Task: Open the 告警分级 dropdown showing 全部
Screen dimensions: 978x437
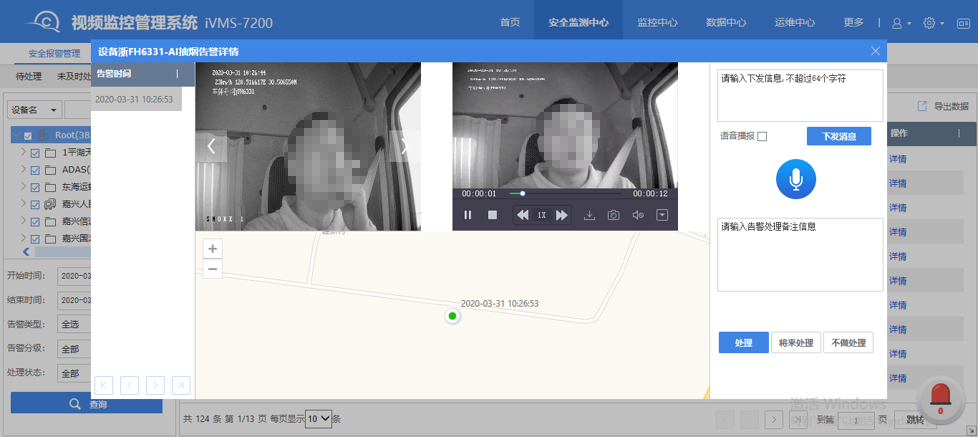Action: 74,348
